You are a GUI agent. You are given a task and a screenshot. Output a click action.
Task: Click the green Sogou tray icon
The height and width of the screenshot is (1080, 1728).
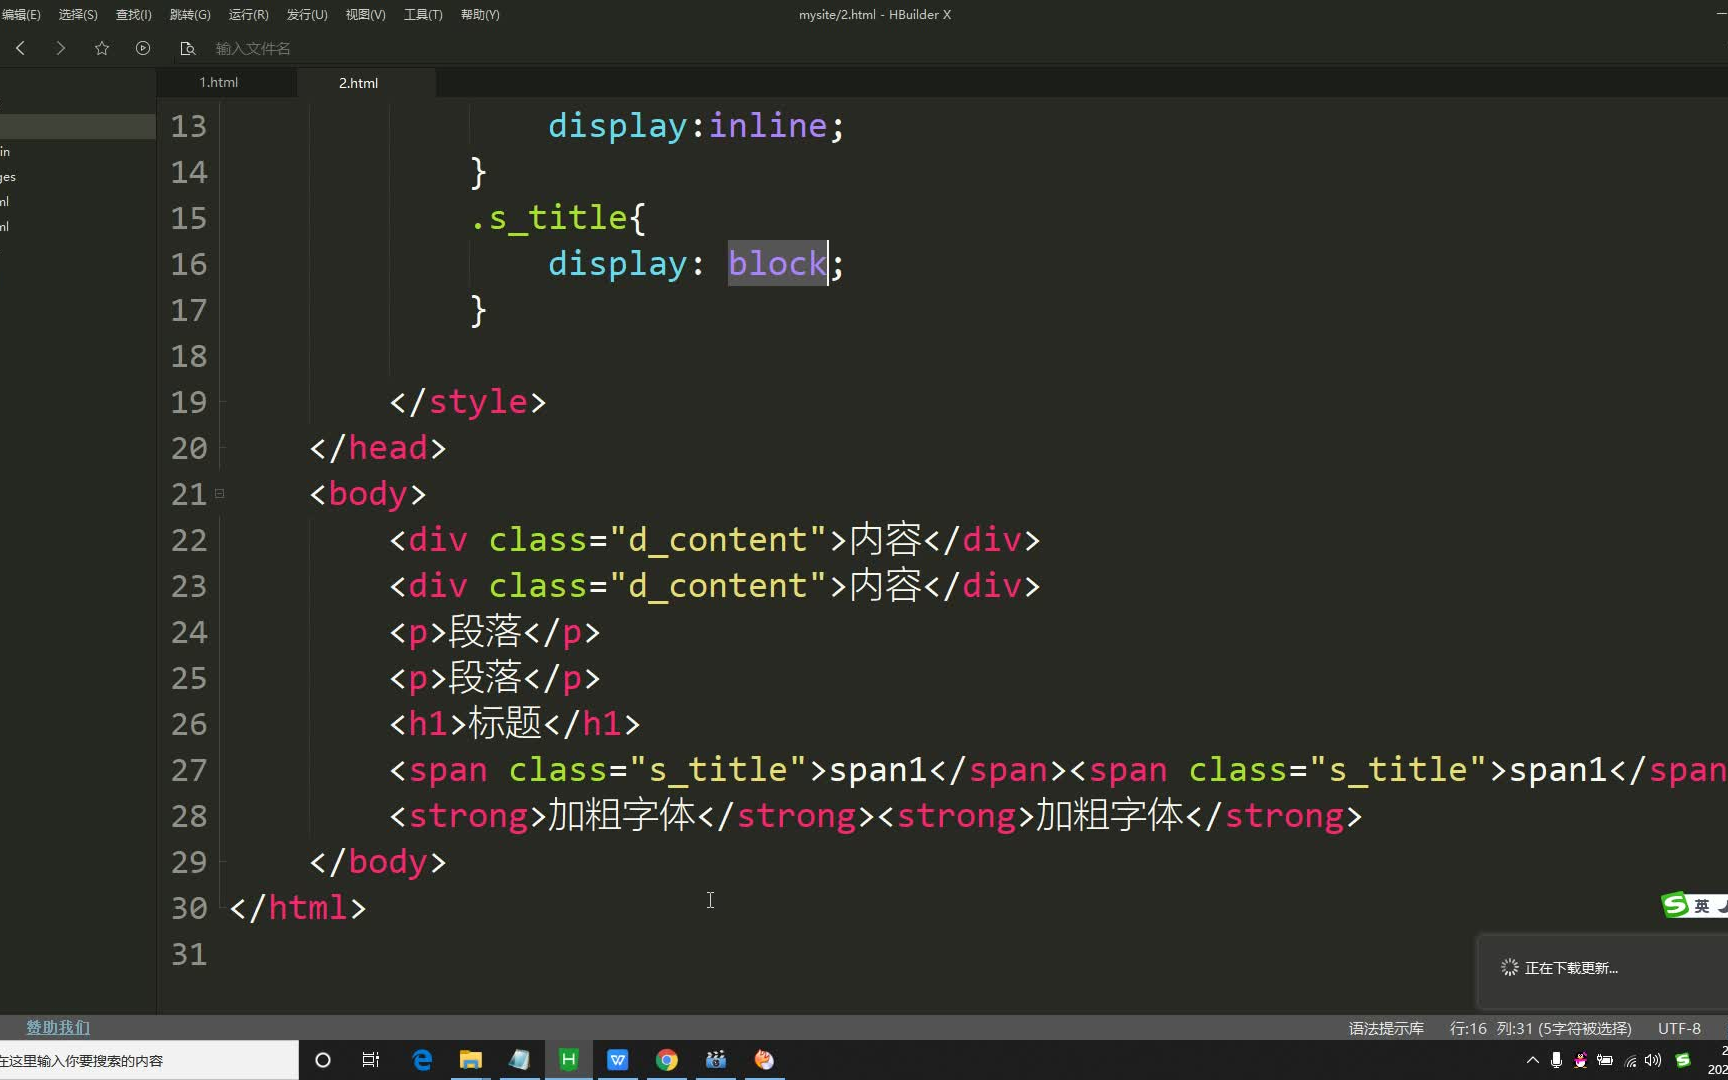pyautogui.click(x=1683, y=1060)
